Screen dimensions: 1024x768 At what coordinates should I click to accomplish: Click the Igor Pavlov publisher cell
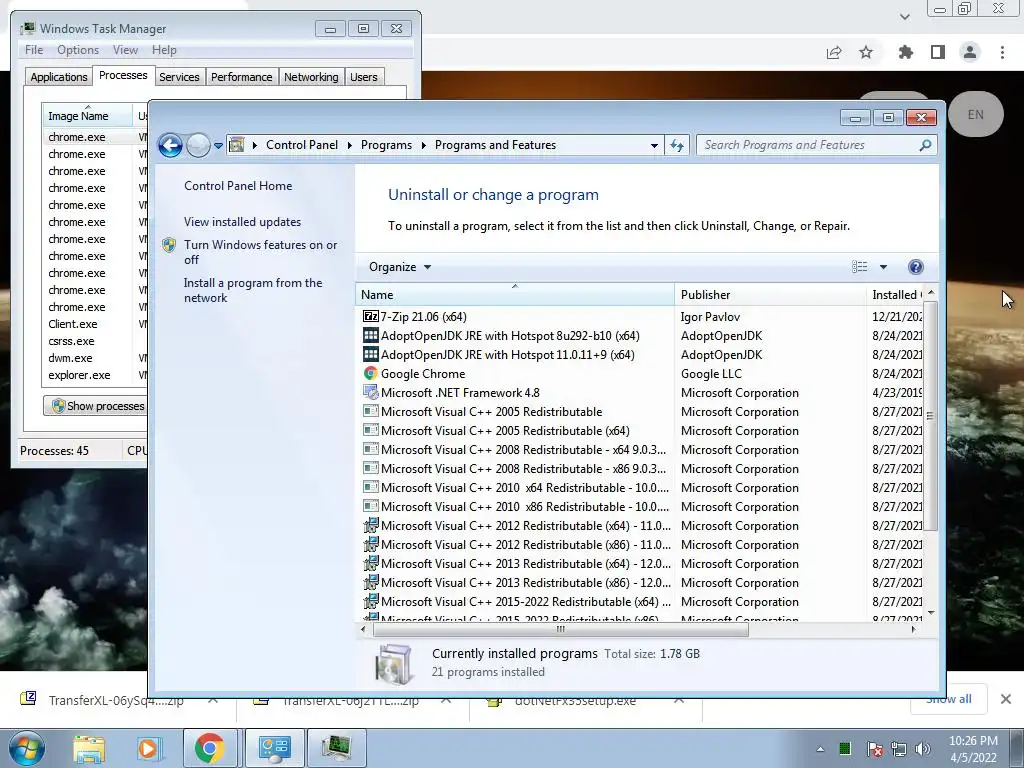(710, 317)
